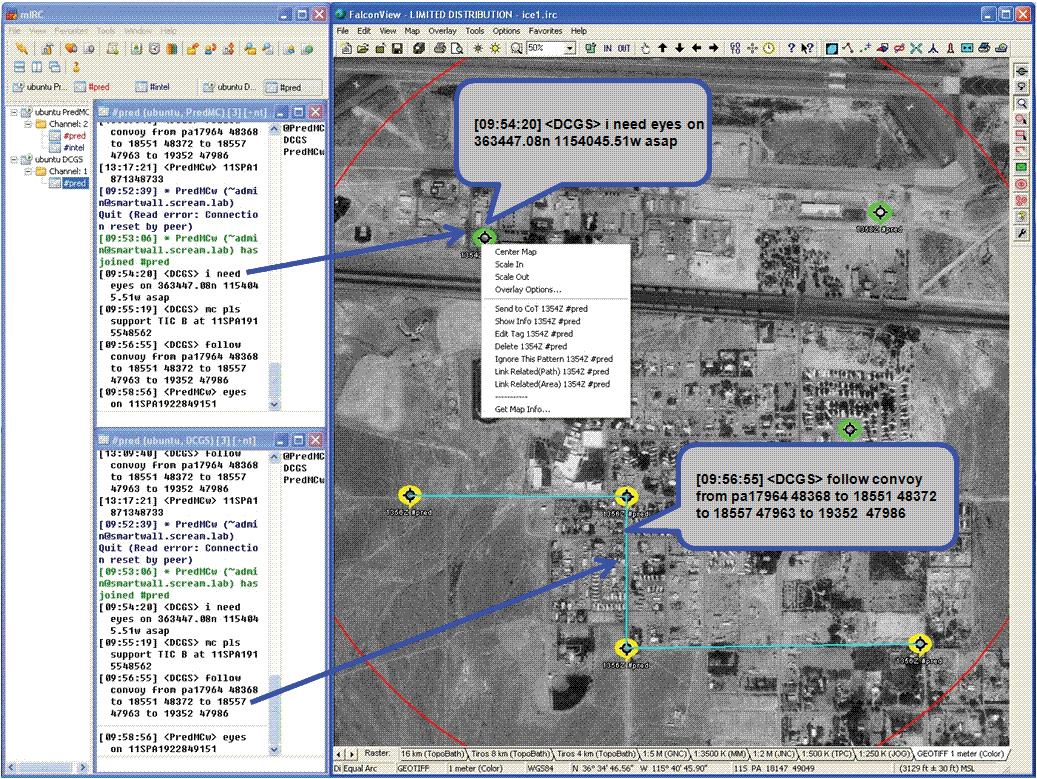1037x779 pixels.
Task: Select highlighted #pred under Channel: 1
Action: click(75, 183)
